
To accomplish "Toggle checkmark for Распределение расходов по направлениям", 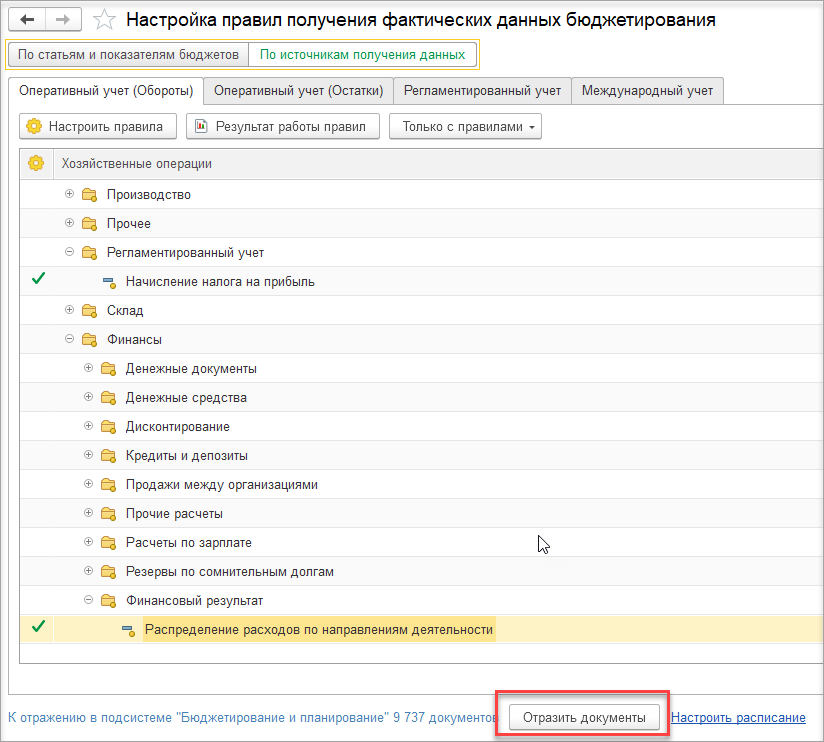I will (x=38, y=626).
